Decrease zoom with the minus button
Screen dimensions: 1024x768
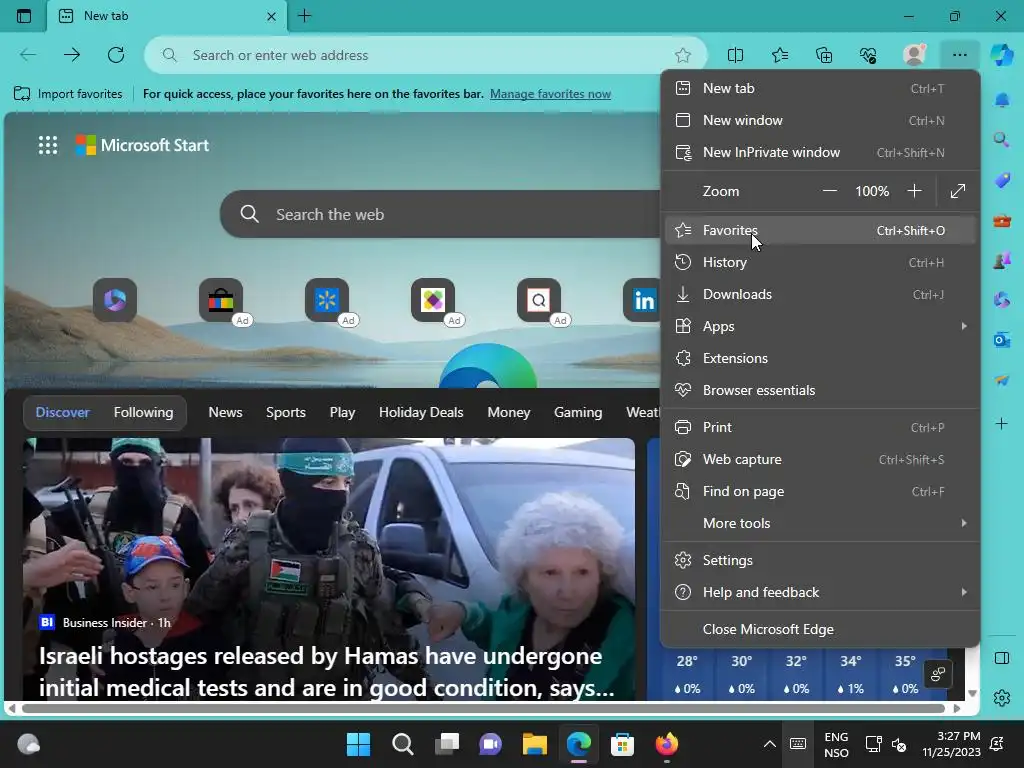pos(829,191)
